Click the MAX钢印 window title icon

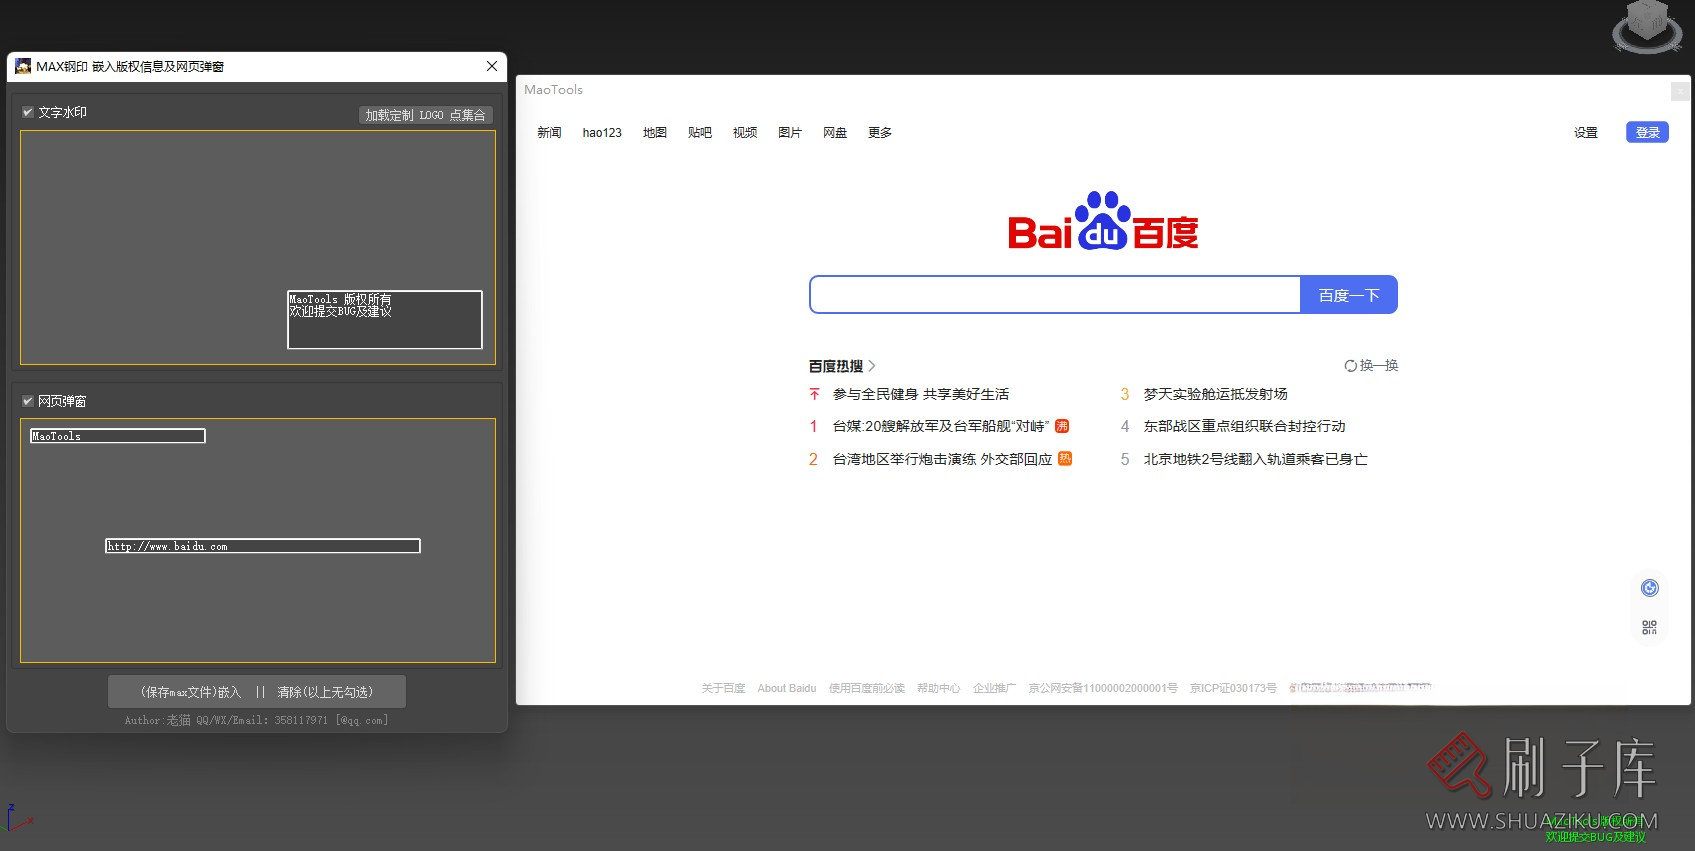point(23,66)
